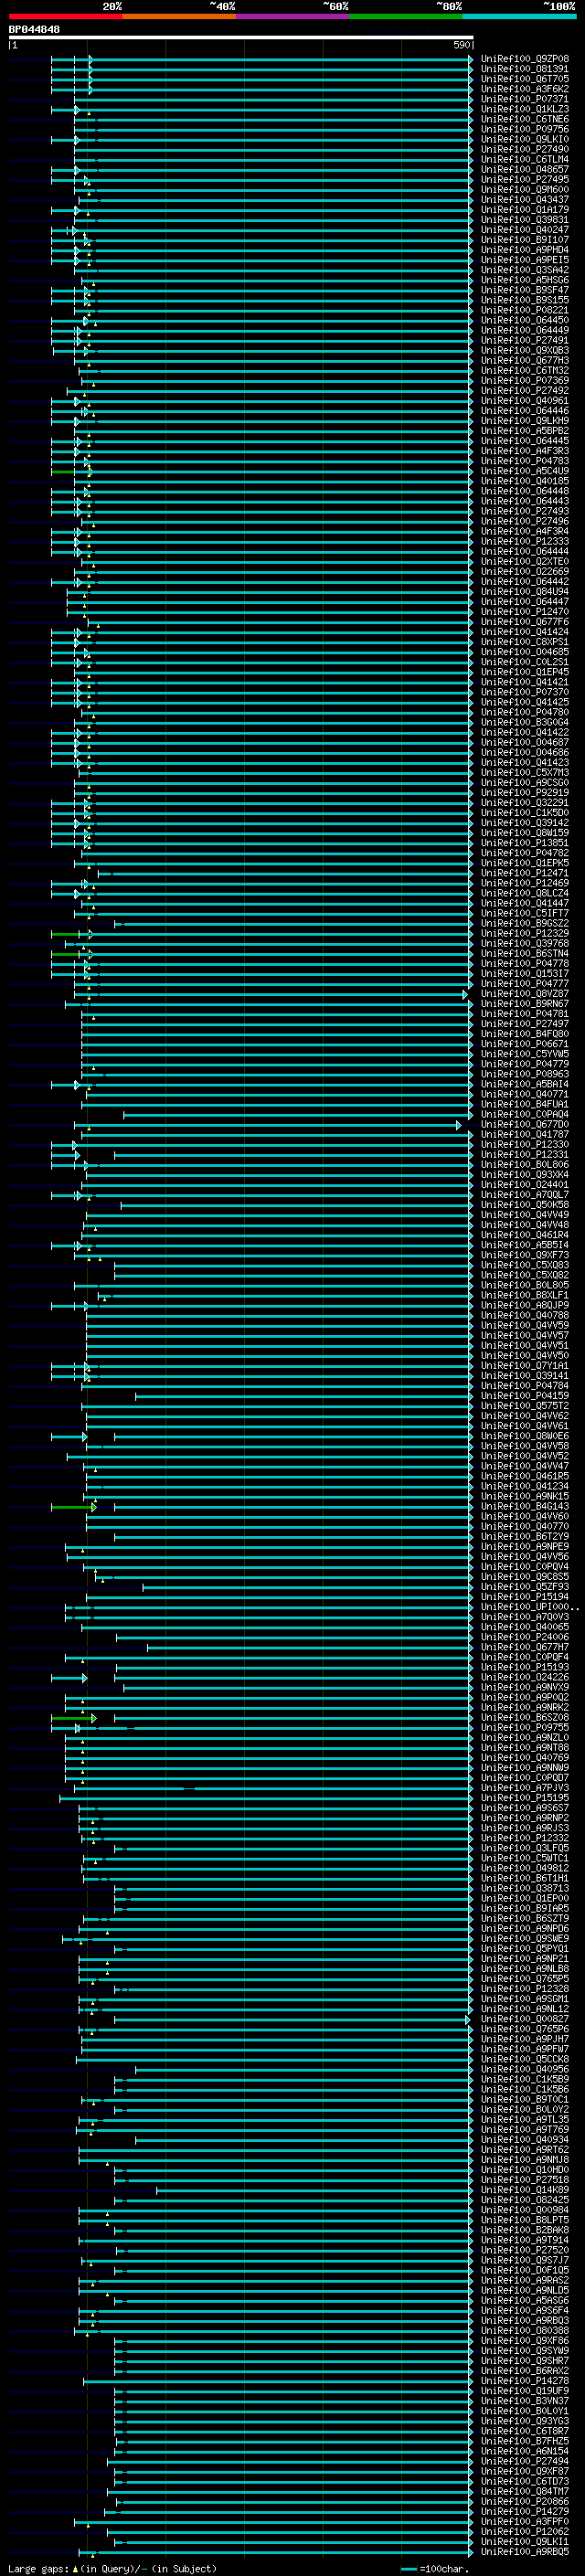Click the green ~80% identity legend bar
Viewport: 585px width, 2576px height.
tap(406, 17)
